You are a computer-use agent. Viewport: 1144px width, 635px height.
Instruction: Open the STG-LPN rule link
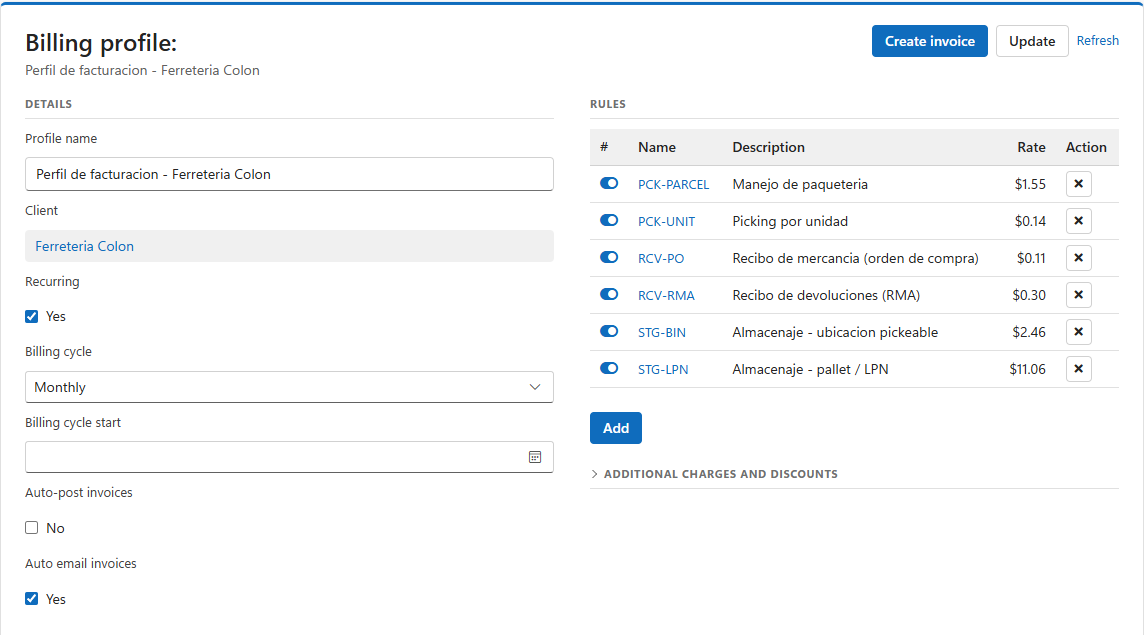tap(663, 370)
